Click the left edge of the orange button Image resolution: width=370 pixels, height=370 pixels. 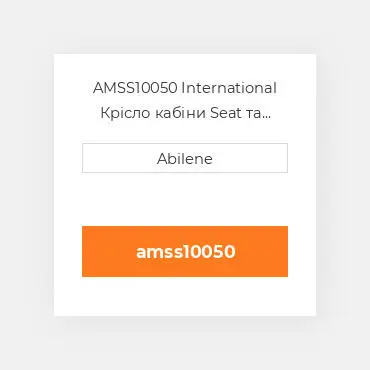pyautogui.click(x=87, y=251)
